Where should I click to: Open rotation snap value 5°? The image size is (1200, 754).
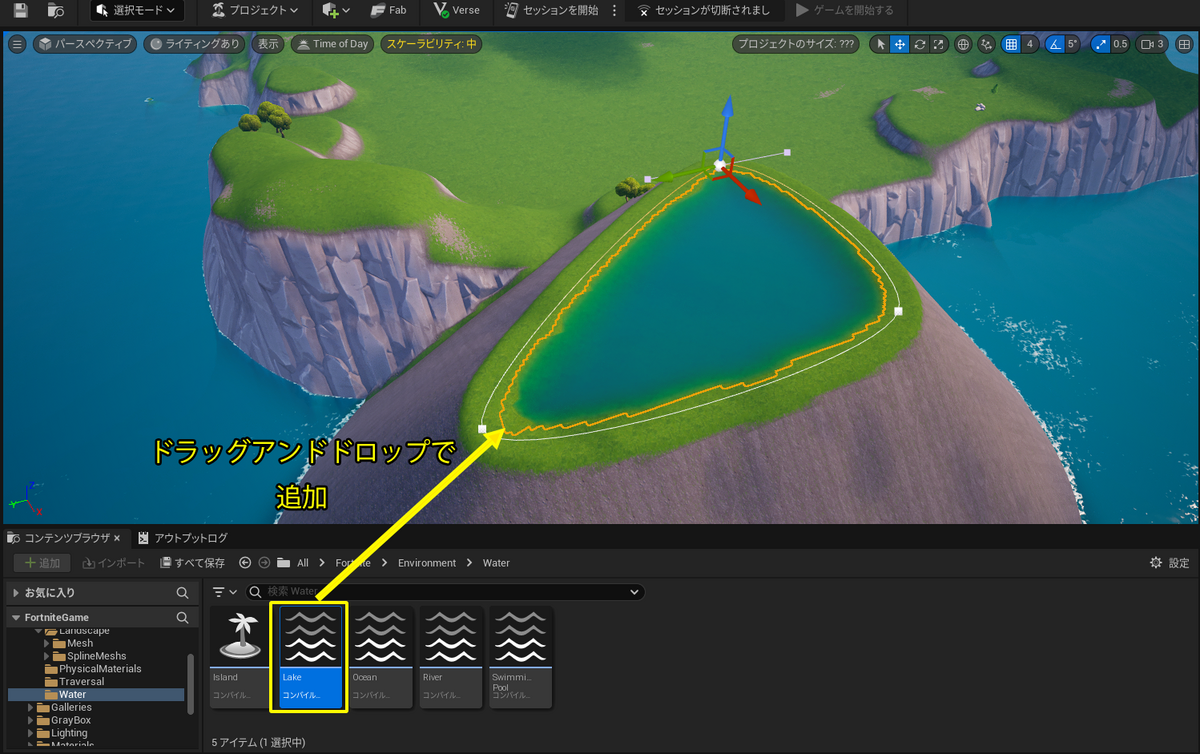1073,44
